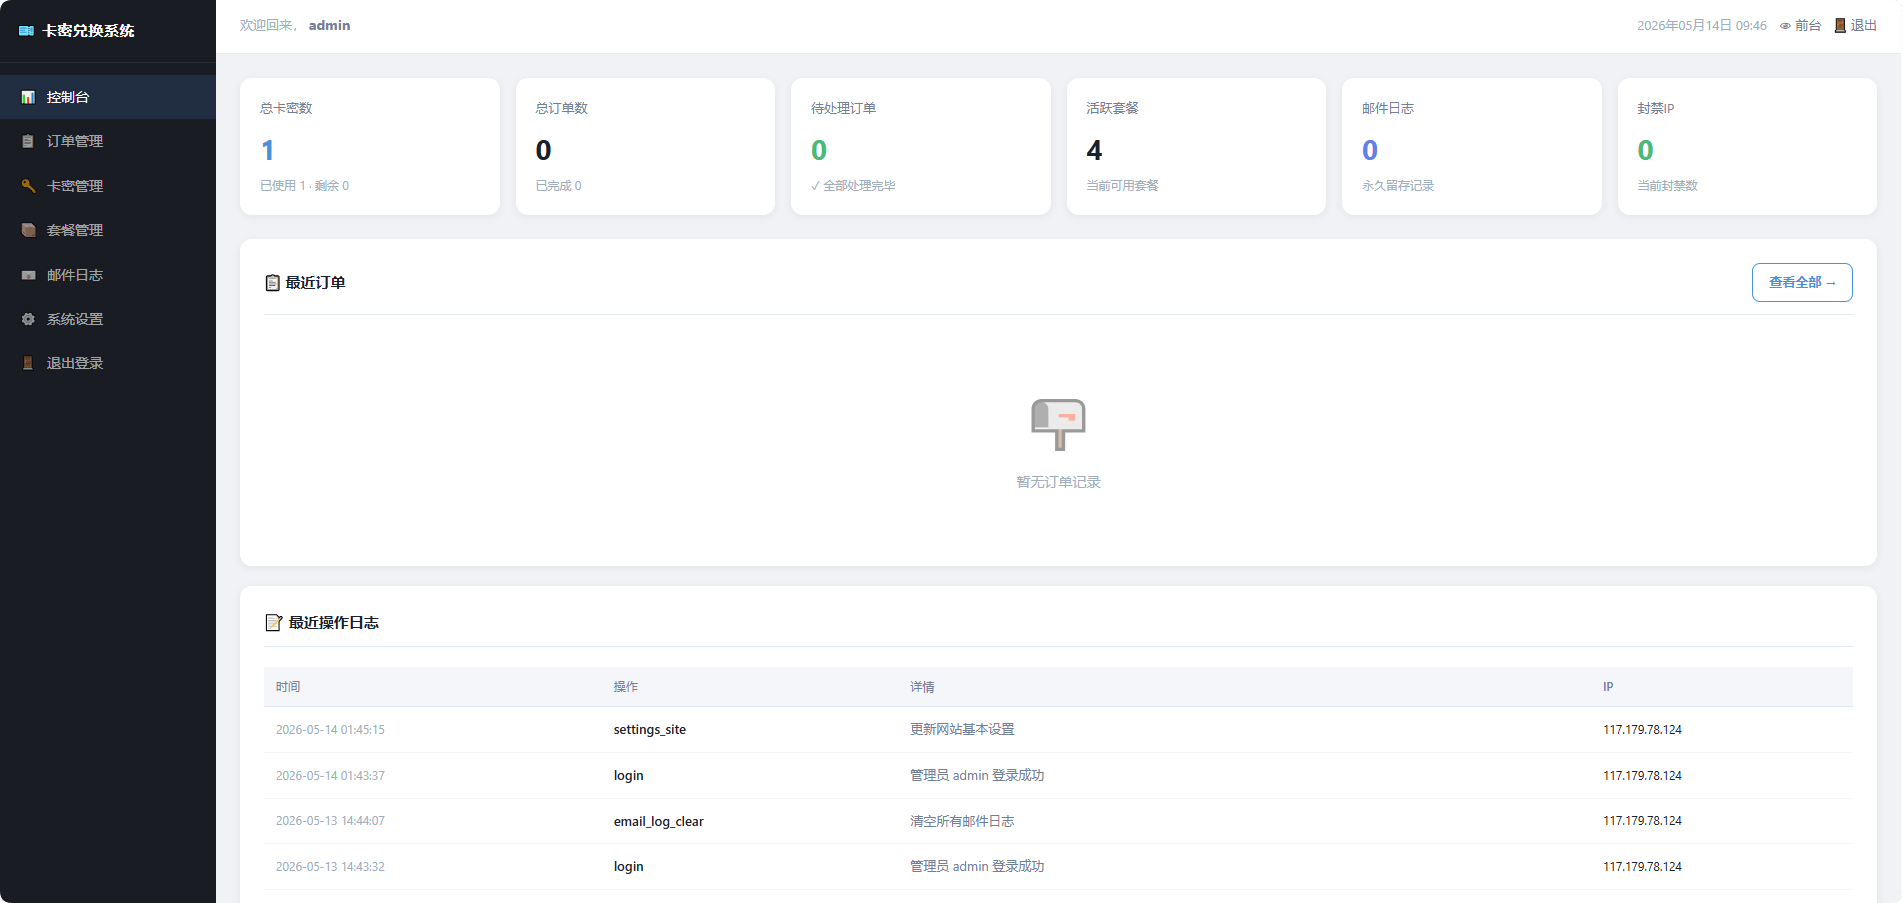The image size is (1903, 903).
Task: Click the email_log_clear operation cell
Action: [659, 822]
